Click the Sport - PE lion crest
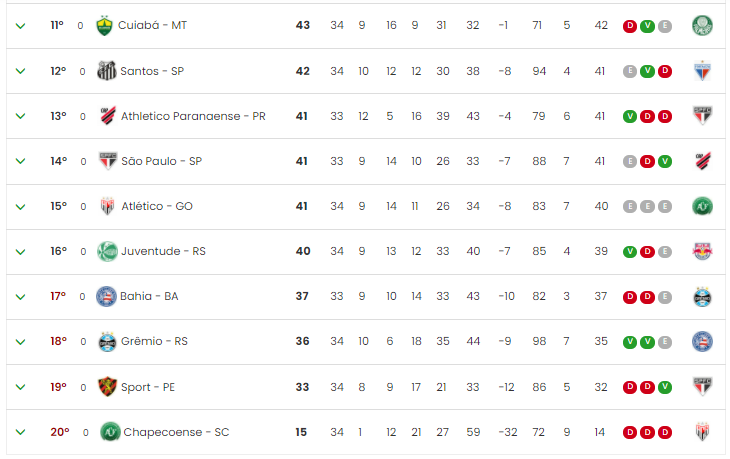The width and height of the screenshot is (730, 459). coord(107,386)
